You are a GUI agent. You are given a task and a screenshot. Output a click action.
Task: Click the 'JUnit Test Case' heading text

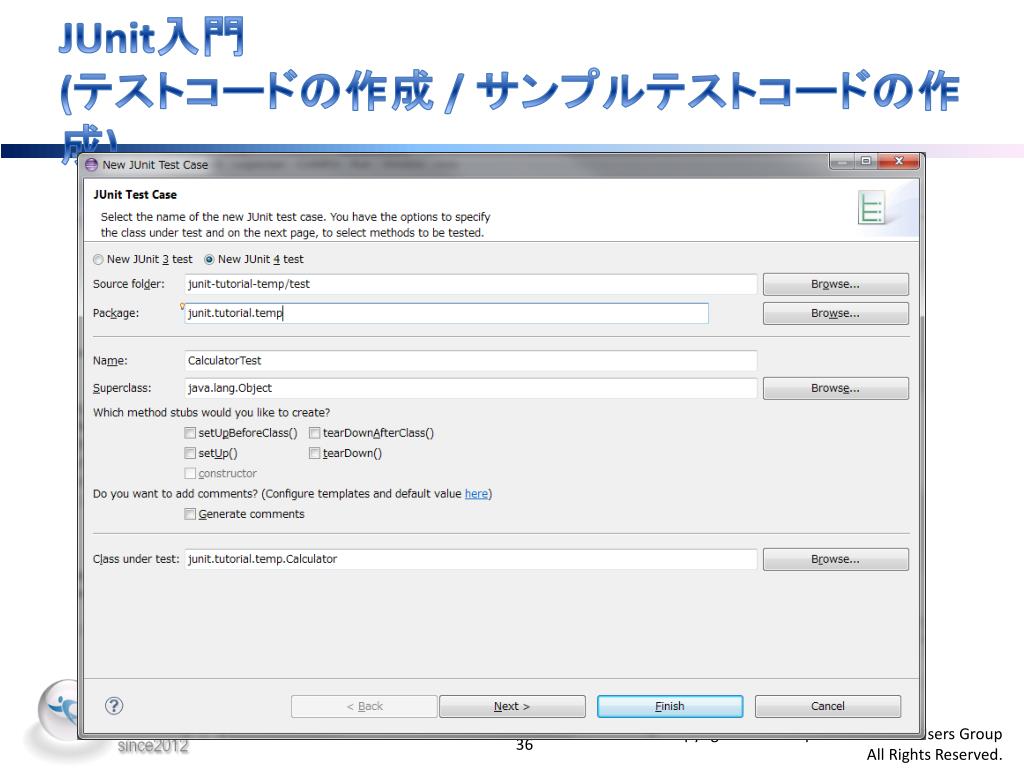point(135,195)
